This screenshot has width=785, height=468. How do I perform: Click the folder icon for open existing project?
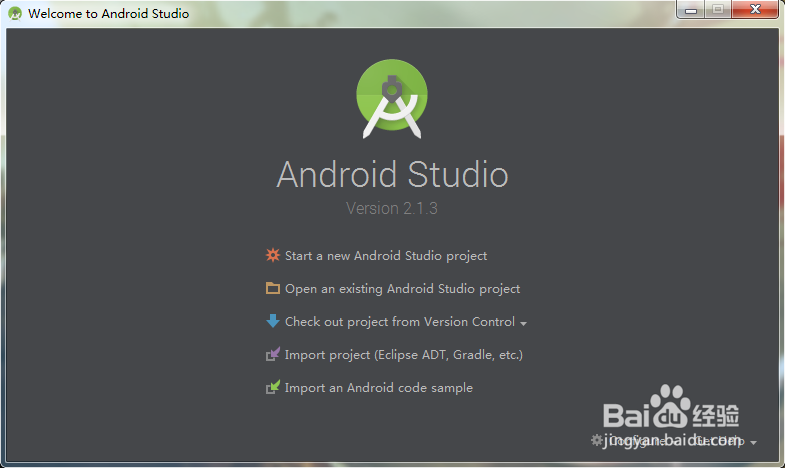click(273, 288)
